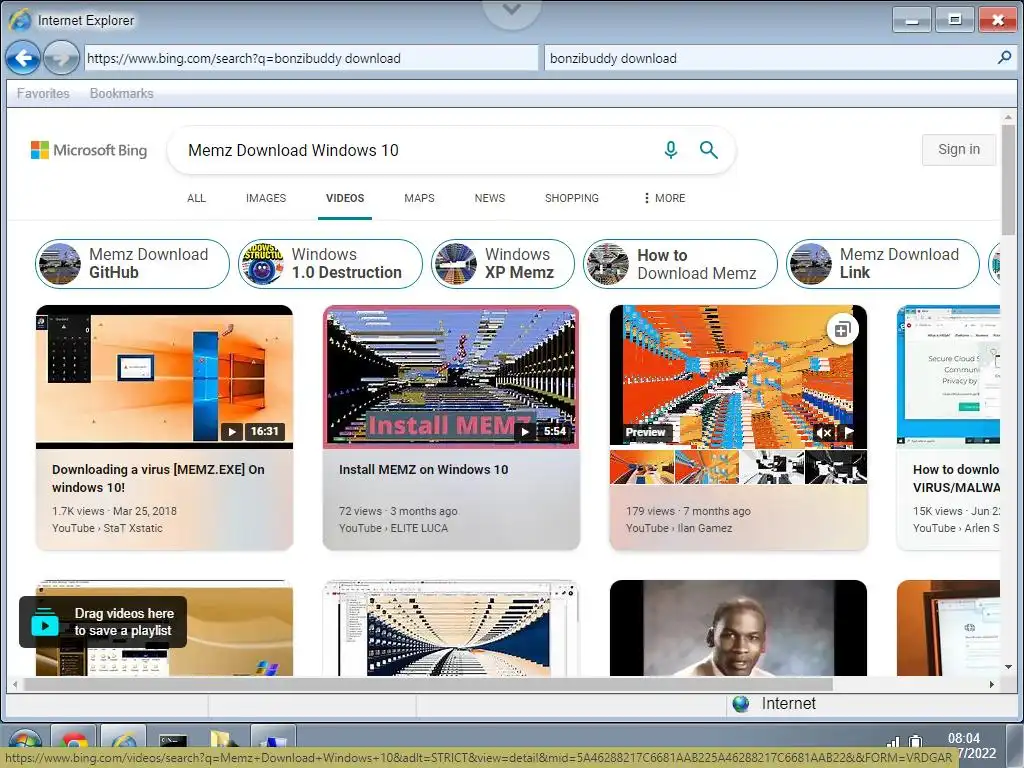
Task: Open the video thumbnail showing a man's face
Action: pyautogui.click(x=738, y=628)
